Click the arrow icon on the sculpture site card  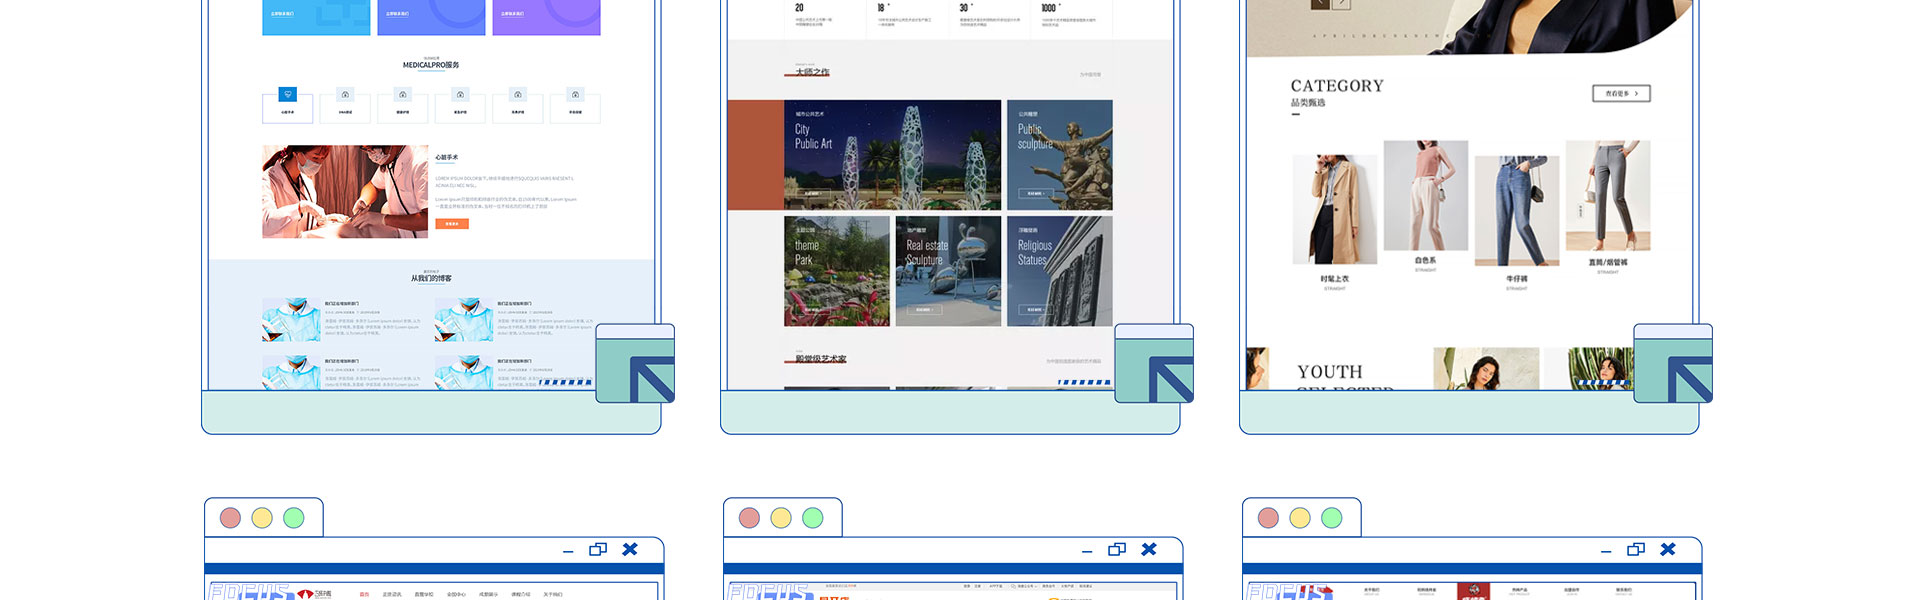(x=1154, y=364)
